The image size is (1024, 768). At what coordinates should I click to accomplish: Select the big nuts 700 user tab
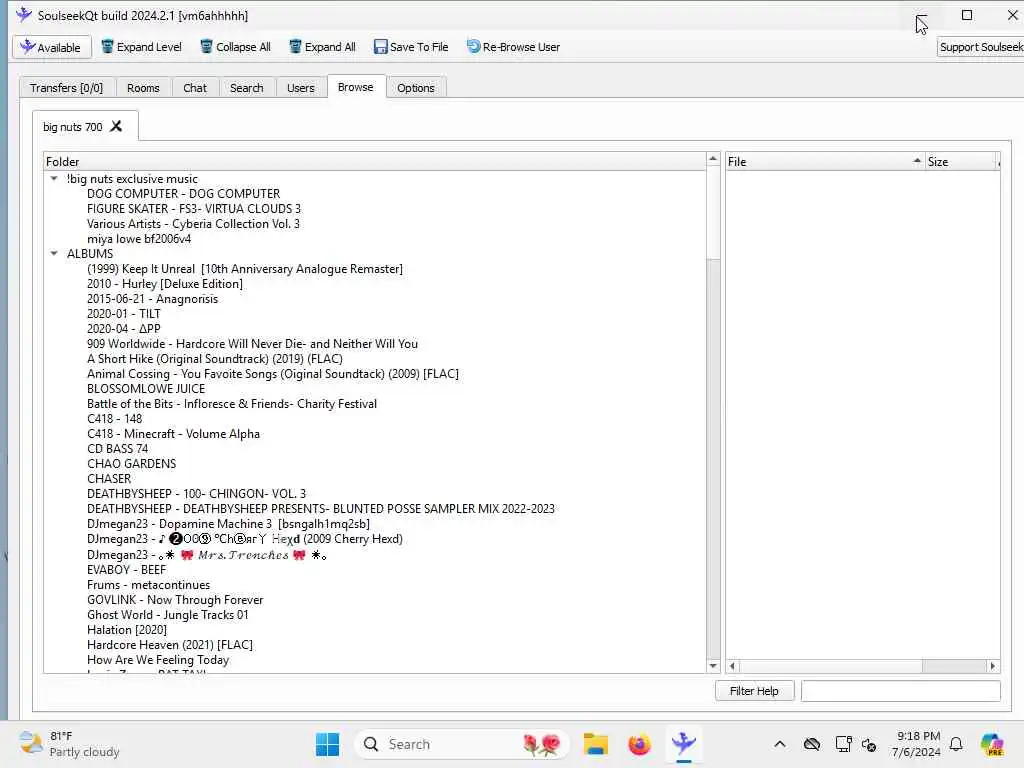(x=72, y=127)
